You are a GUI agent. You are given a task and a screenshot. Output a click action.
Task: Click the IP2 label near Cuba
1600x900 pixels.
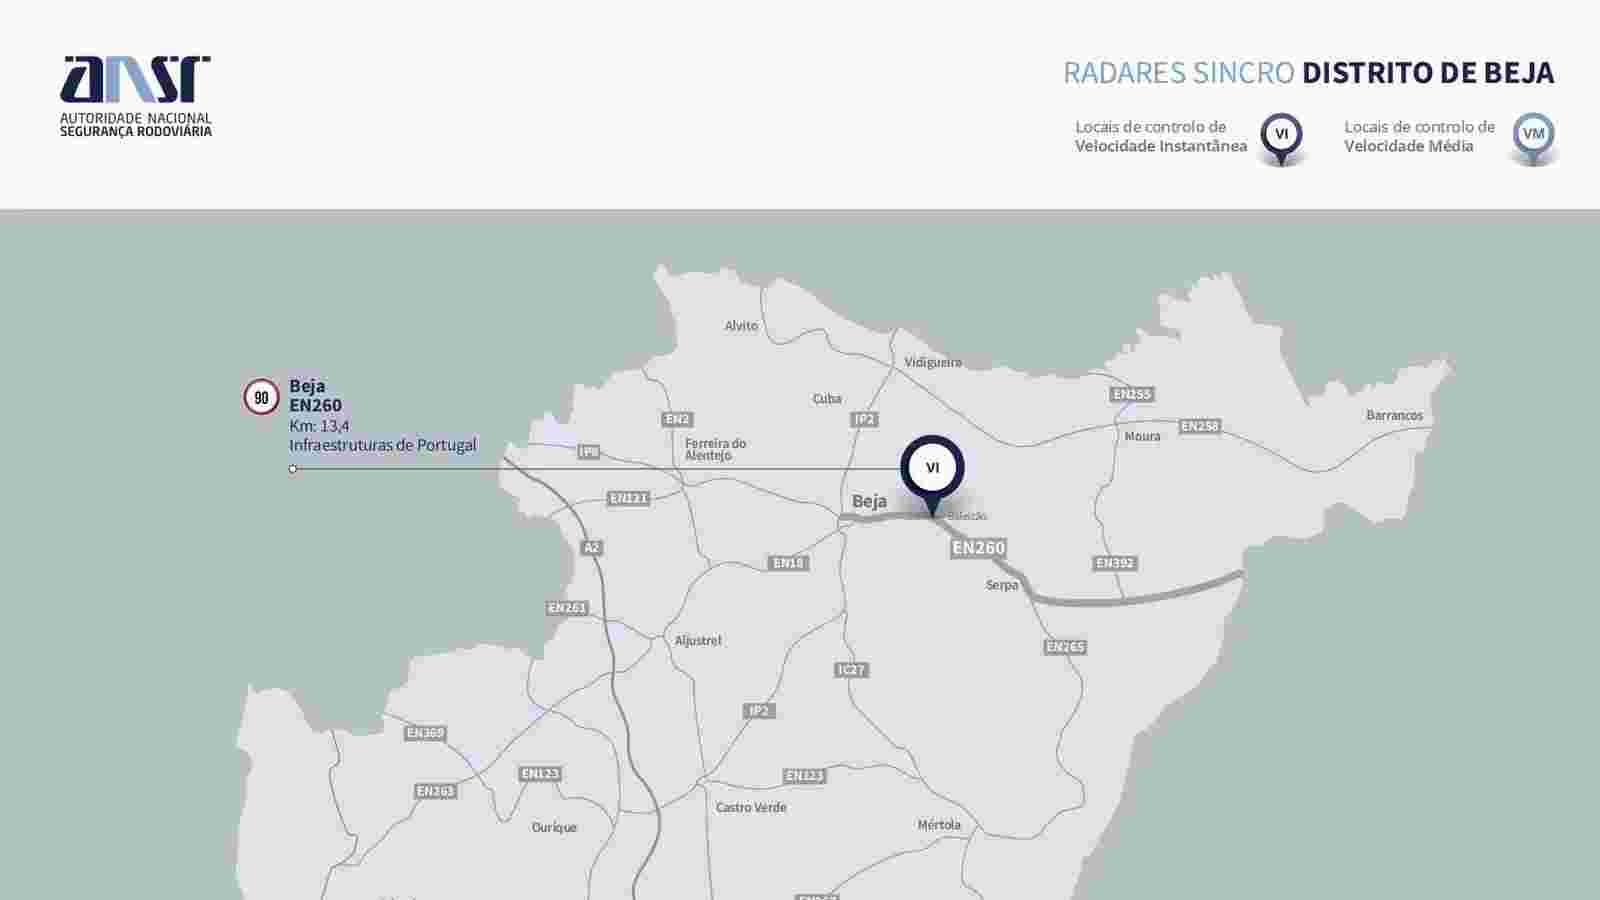864,419
